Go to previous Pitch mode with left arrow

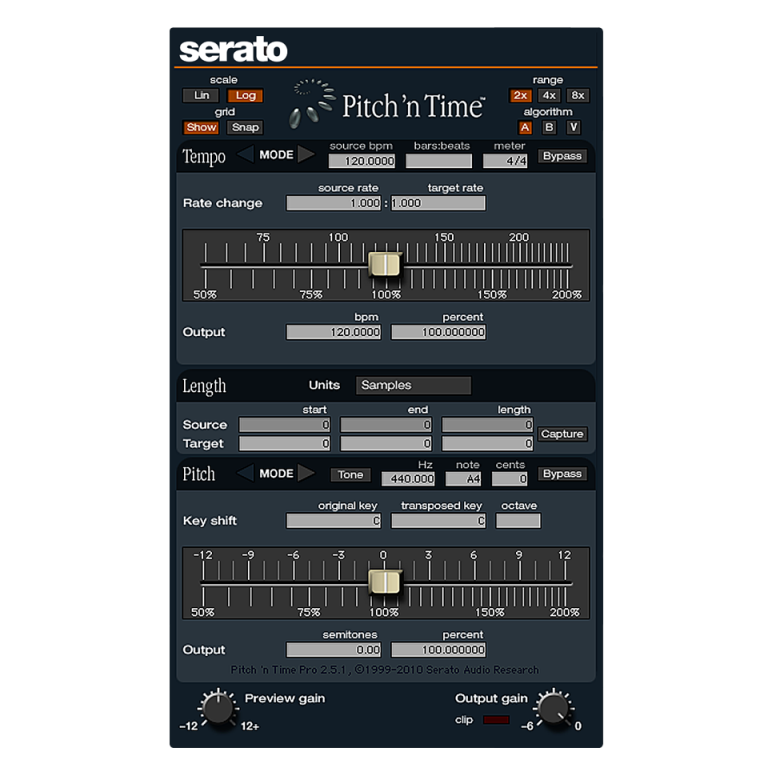pos(245,473)
